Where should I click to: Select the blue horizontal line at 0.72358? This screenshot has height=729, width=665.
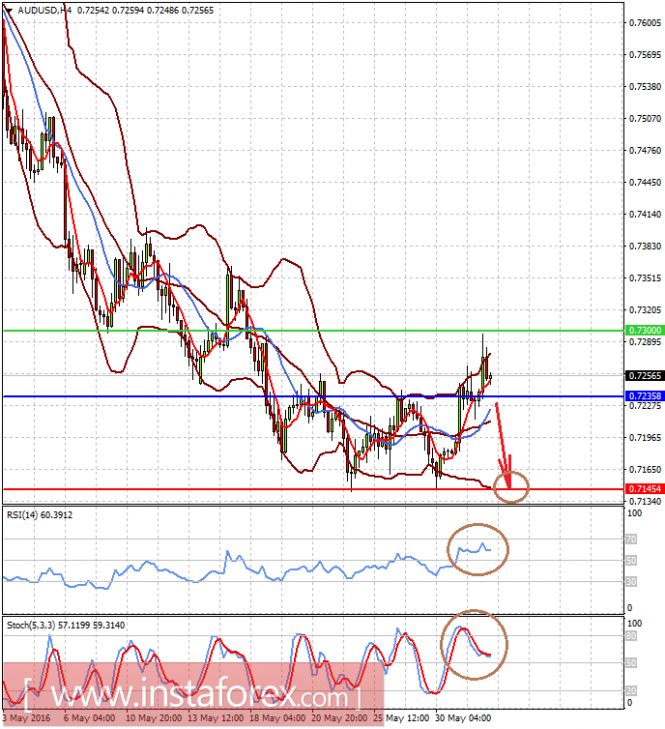[313, 397]
